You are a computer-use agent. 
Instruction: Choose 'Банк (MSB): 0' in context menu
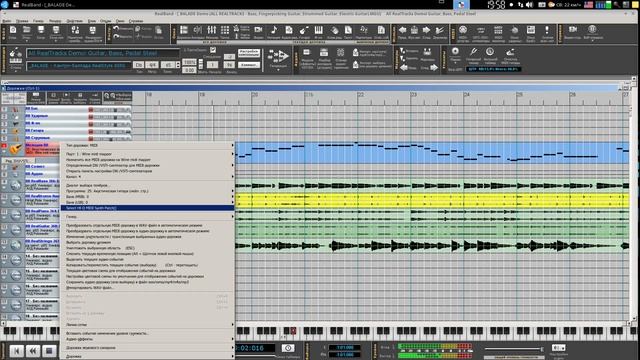click(x=148, y=197)
